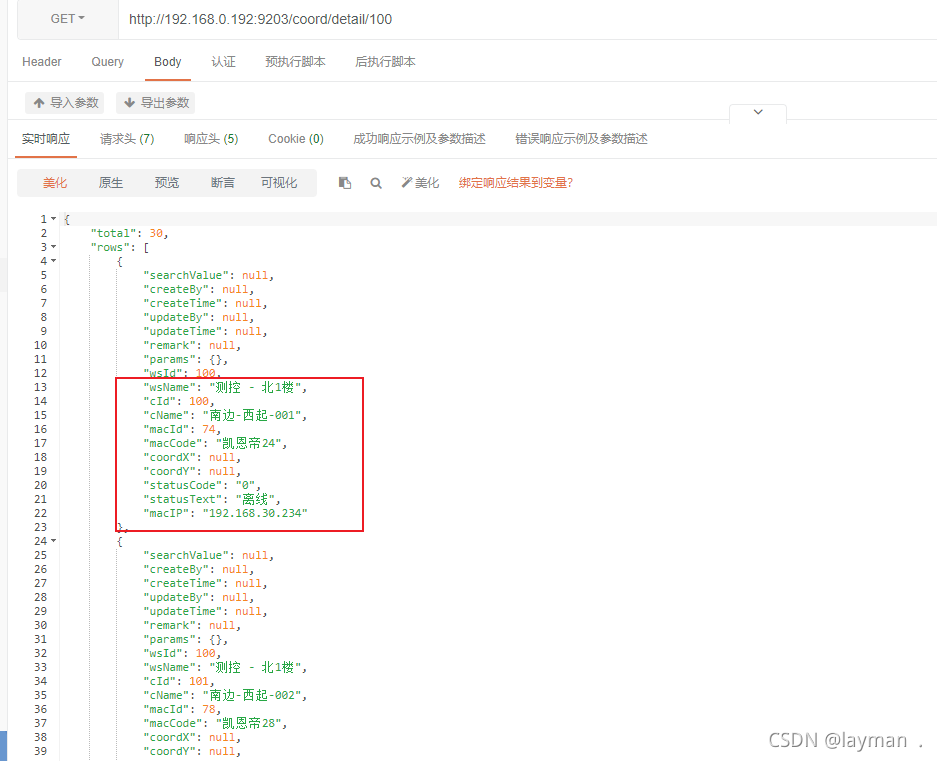
Task: Open the GET method dropdown
Action: [x=68, y=19]
